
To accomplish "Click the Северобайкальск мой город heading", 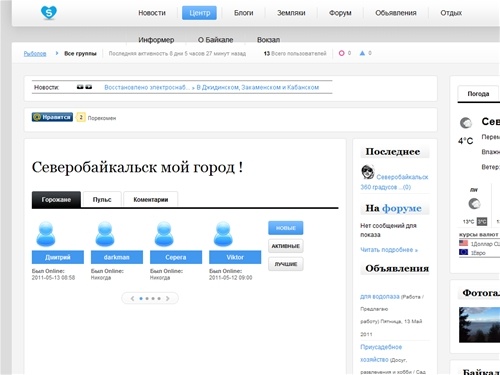I will click(x=137, y=167).
